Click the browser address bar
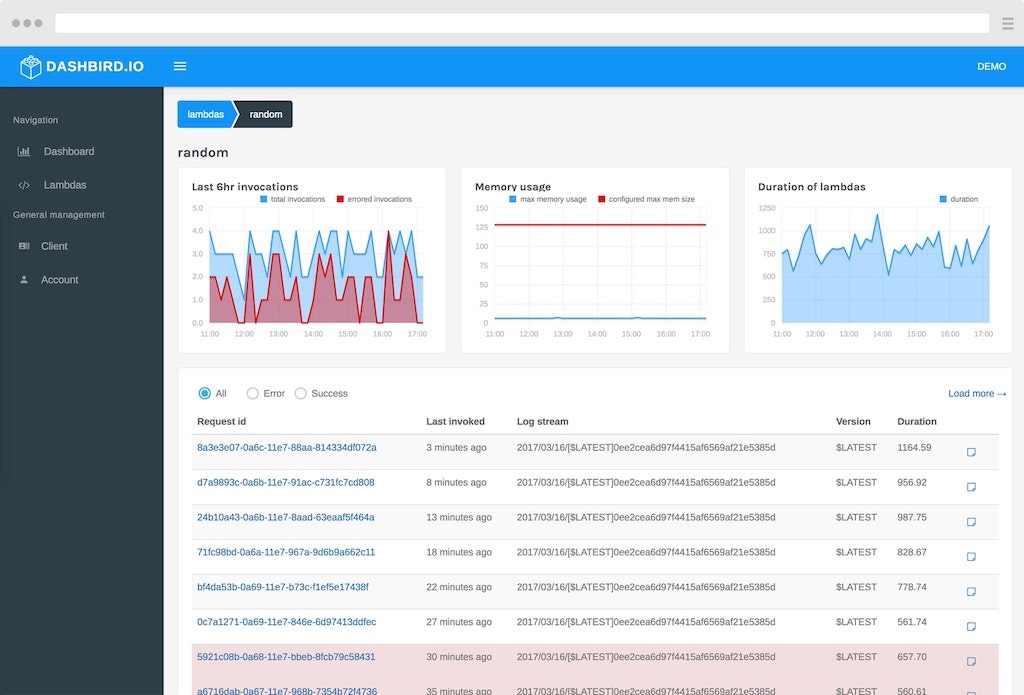Image resolution: width=1024 pixels, height=695 pixels. point(522,24)
